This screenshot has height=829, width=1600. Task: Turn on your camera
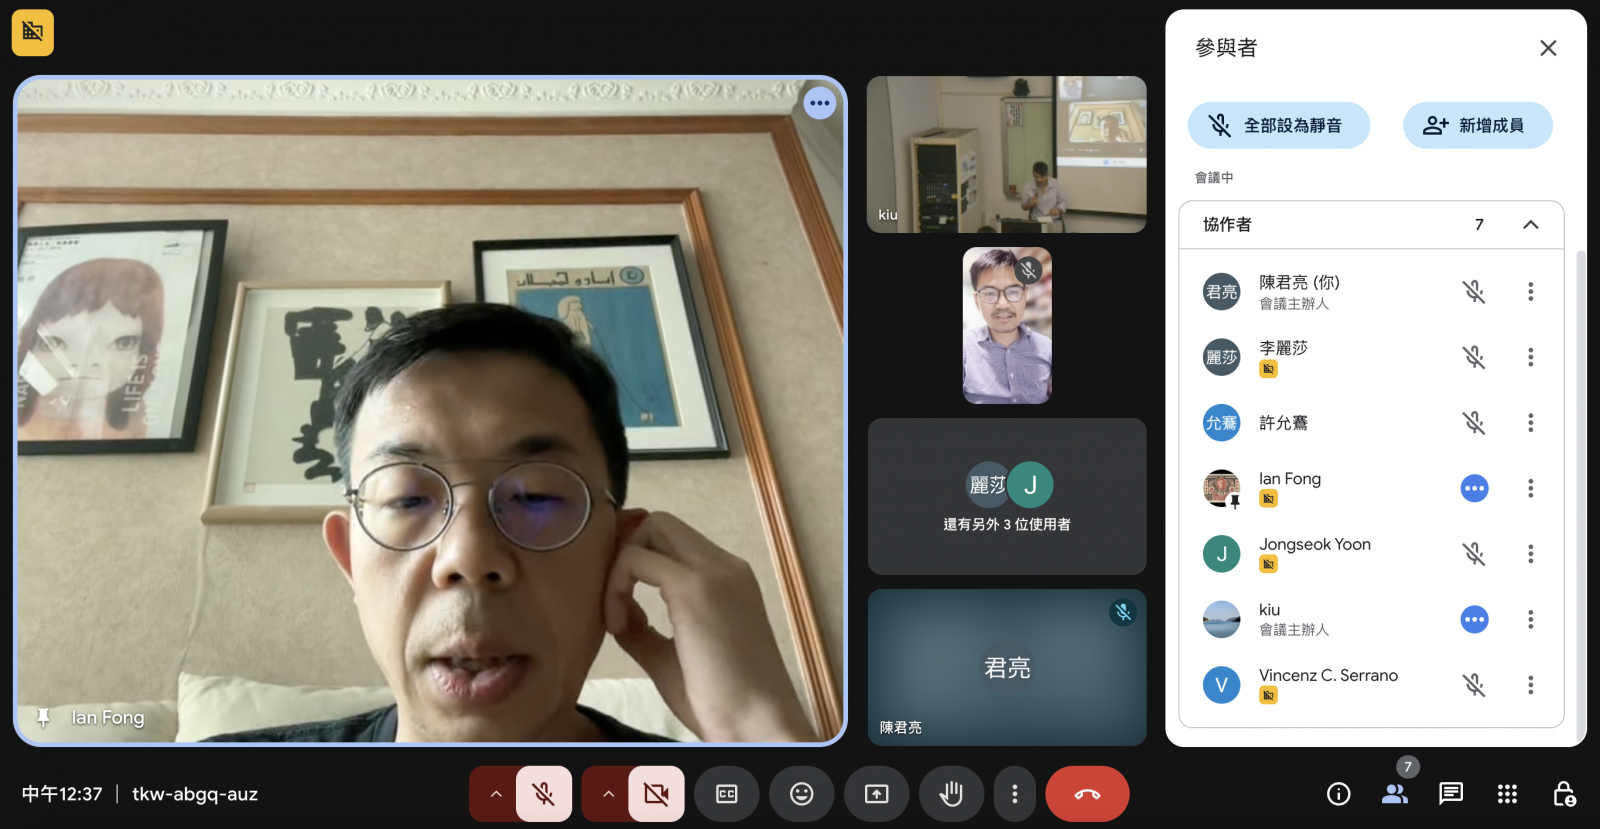point(656,794)
